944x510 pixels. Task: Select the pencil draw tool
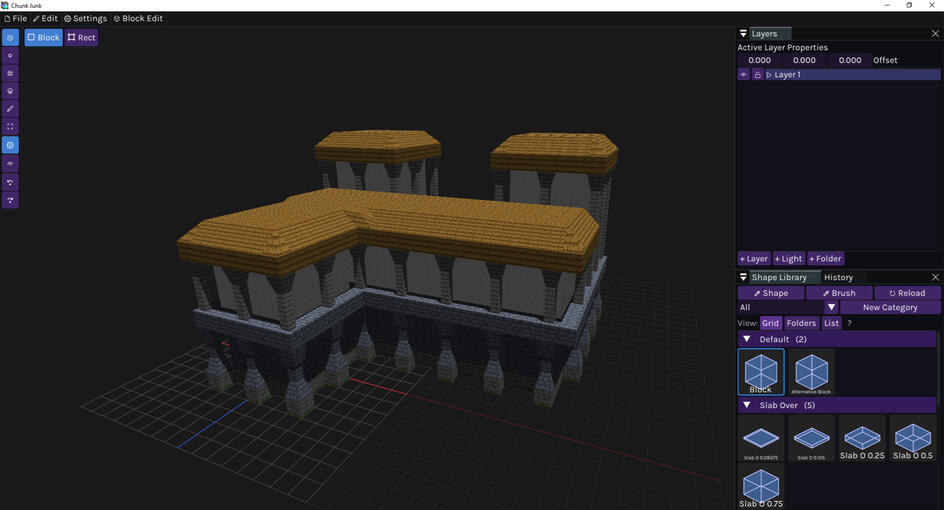10,109
